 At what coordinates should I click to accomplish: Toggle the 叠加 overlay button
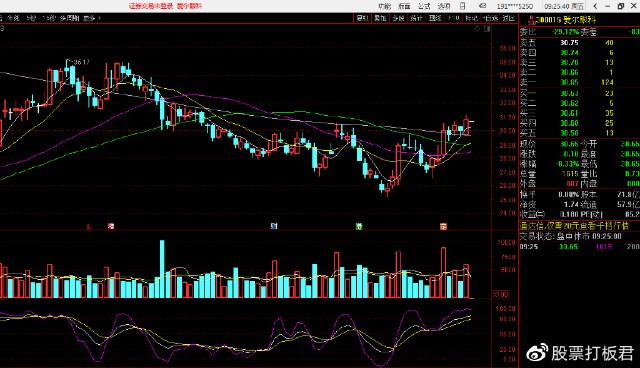point(380,18)
